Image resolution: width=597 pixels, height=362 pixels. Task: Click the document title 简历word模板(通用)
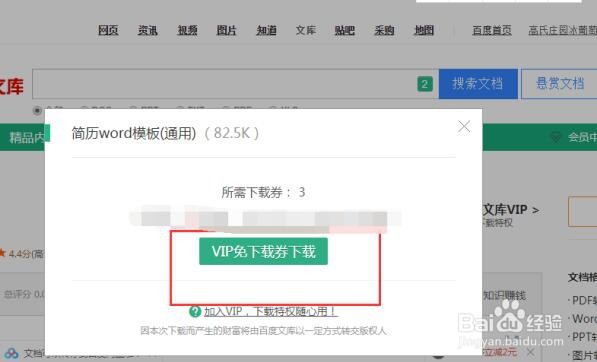pyautogui.click(x=134, y=133)
